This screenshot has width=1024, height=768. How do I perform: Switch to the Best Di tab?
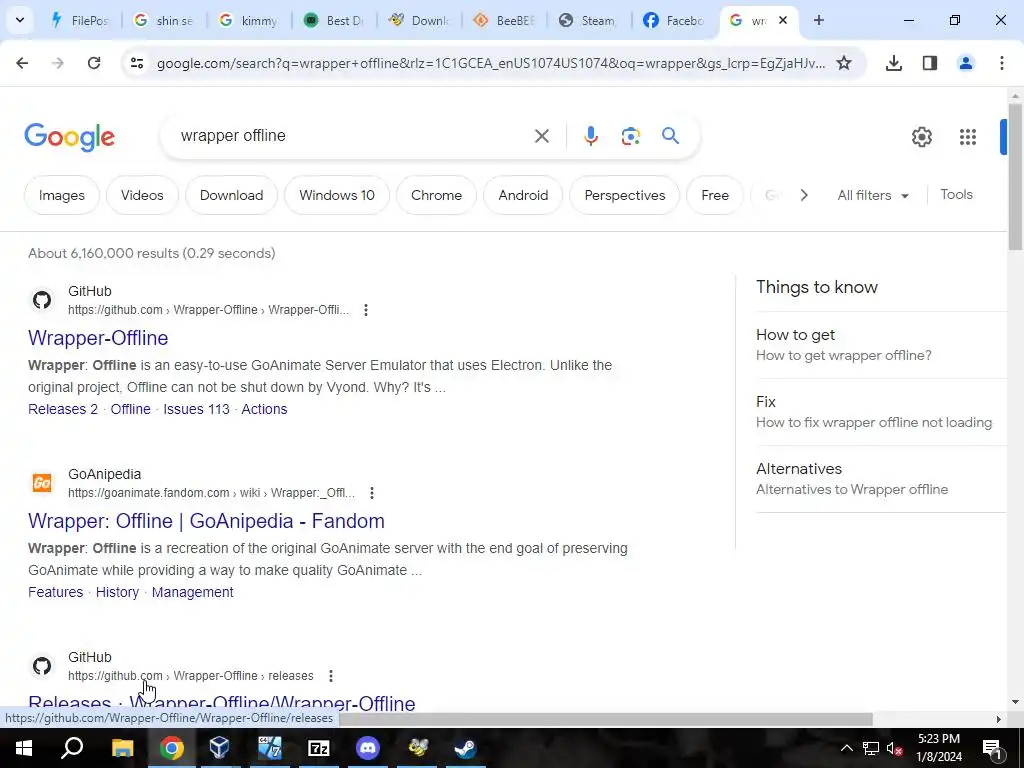pos(334,20)
